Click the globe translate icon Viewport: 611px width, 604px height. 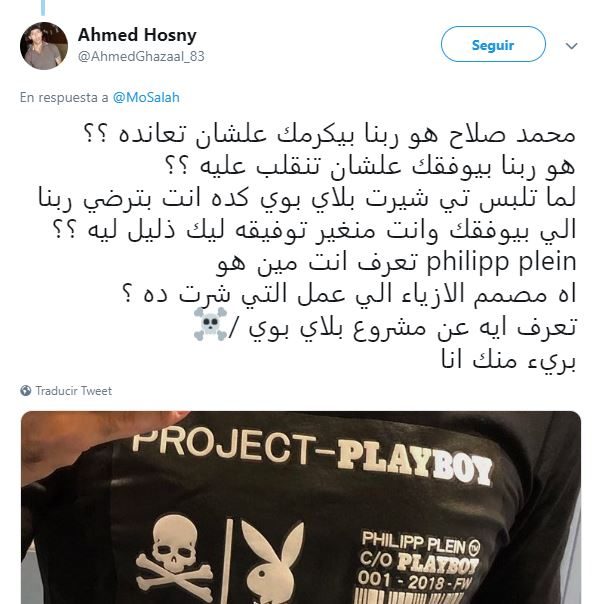click(x=26, y=390)
